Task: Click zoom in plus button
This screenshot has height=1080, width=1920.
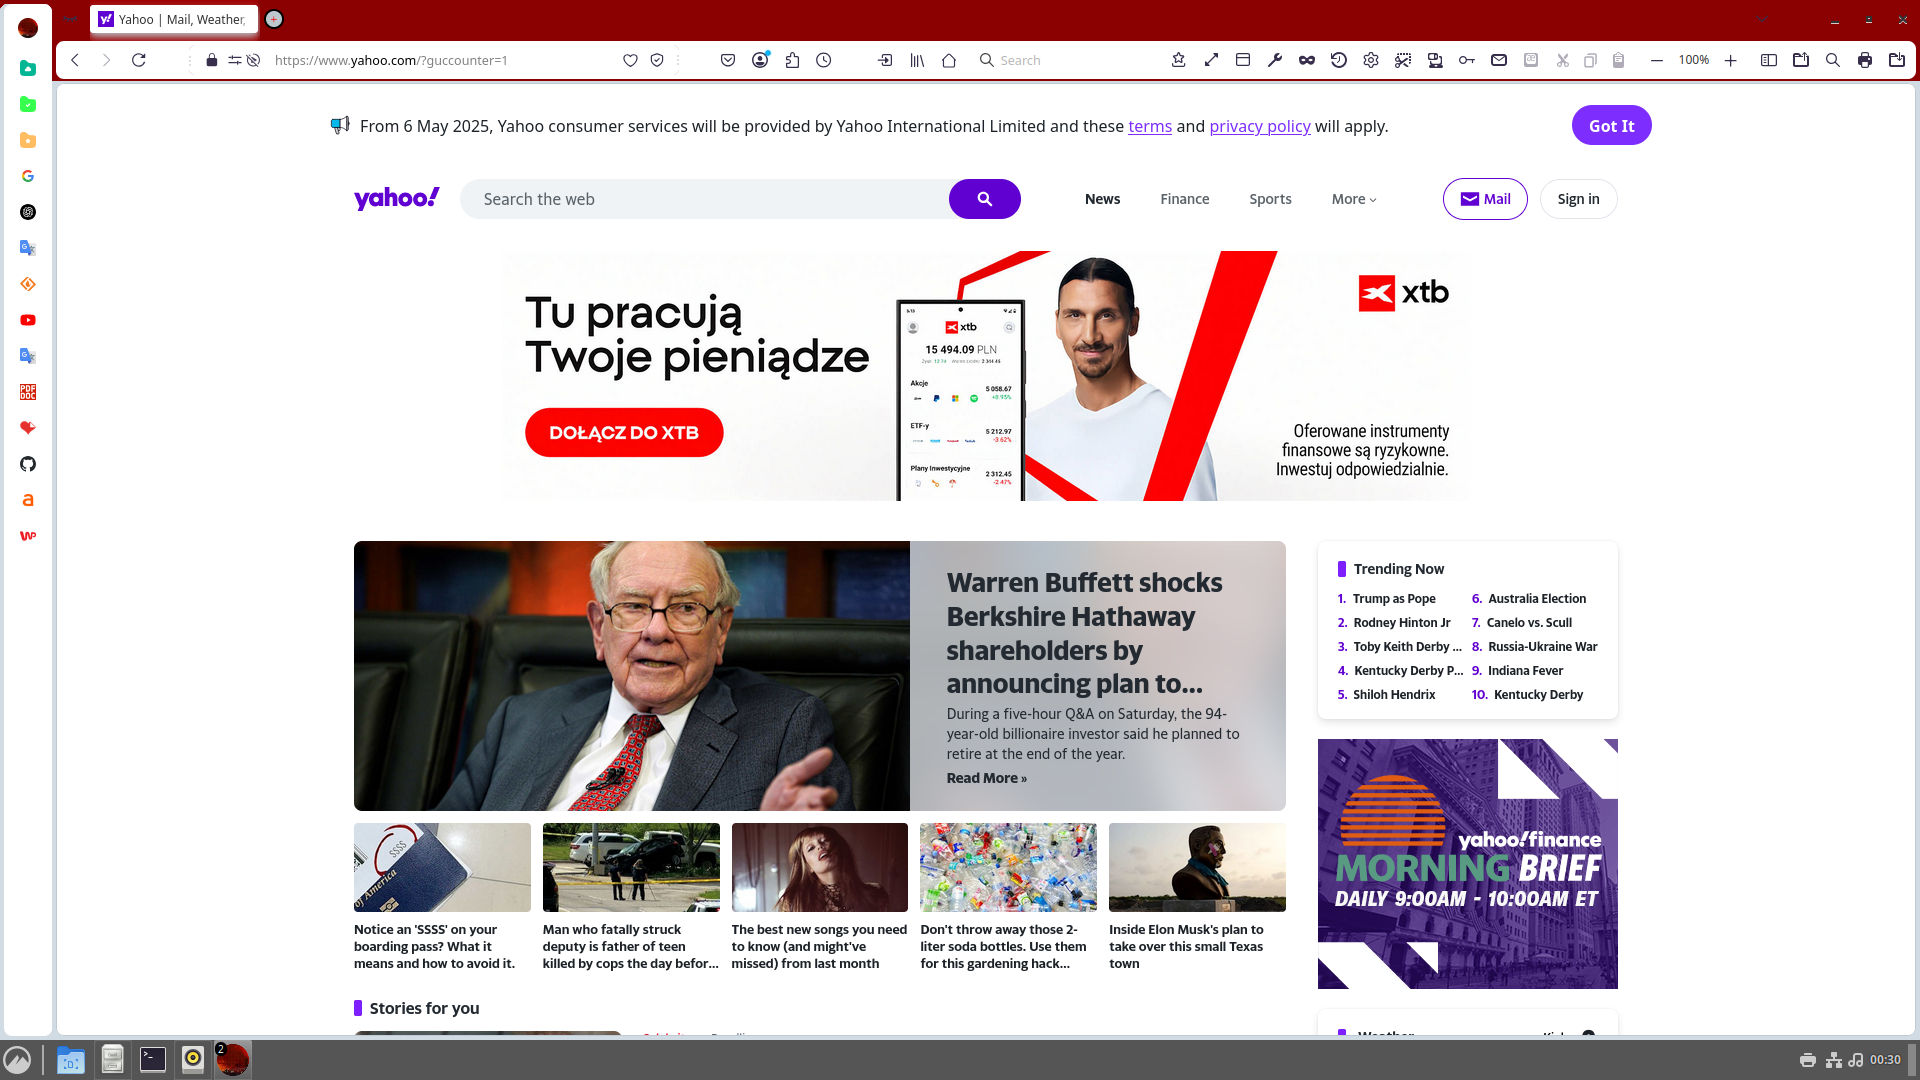Action: pyautogui.click(x=1731, y=60)
